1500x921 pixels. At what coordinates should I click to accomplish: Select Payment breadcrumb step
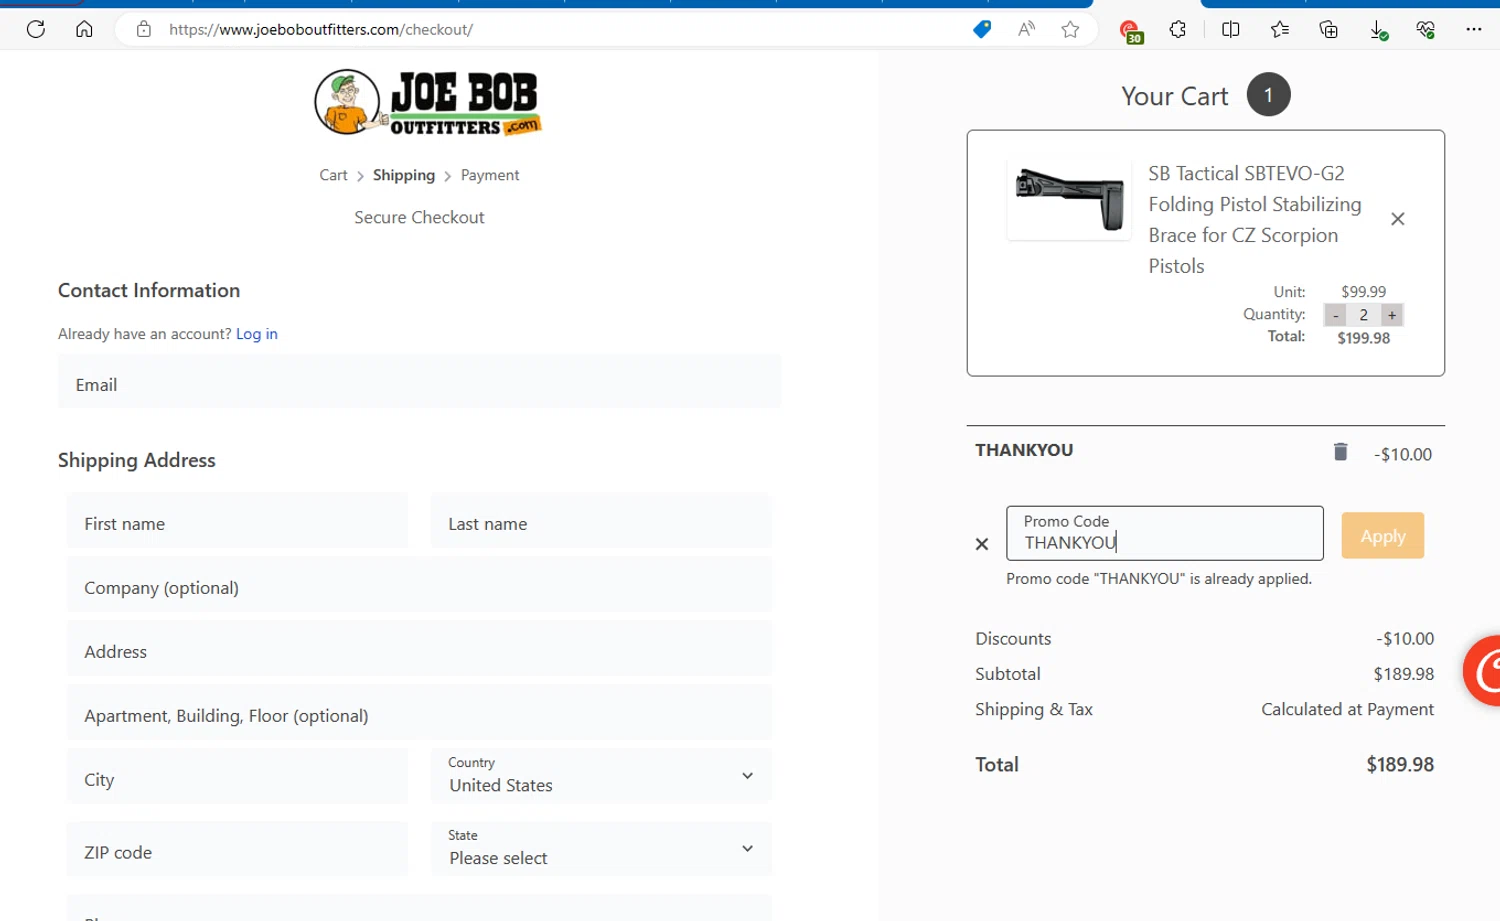click(490, 175)
